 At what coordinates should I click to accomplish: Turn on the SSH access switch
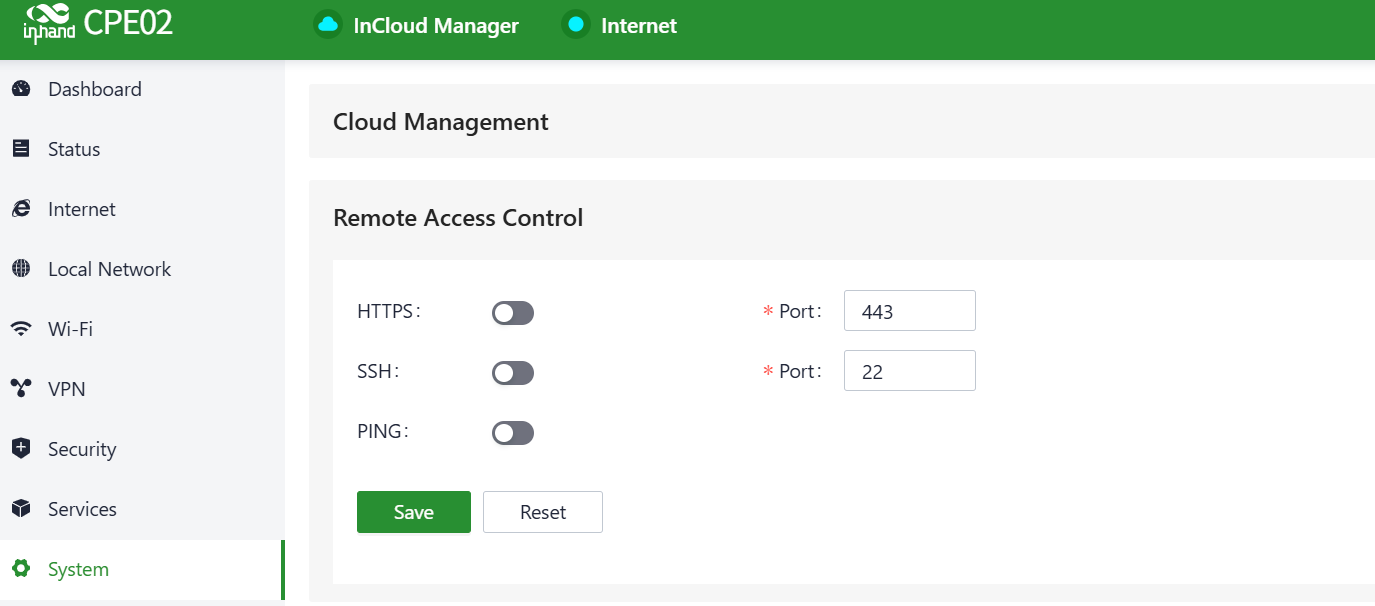(513, 373)
